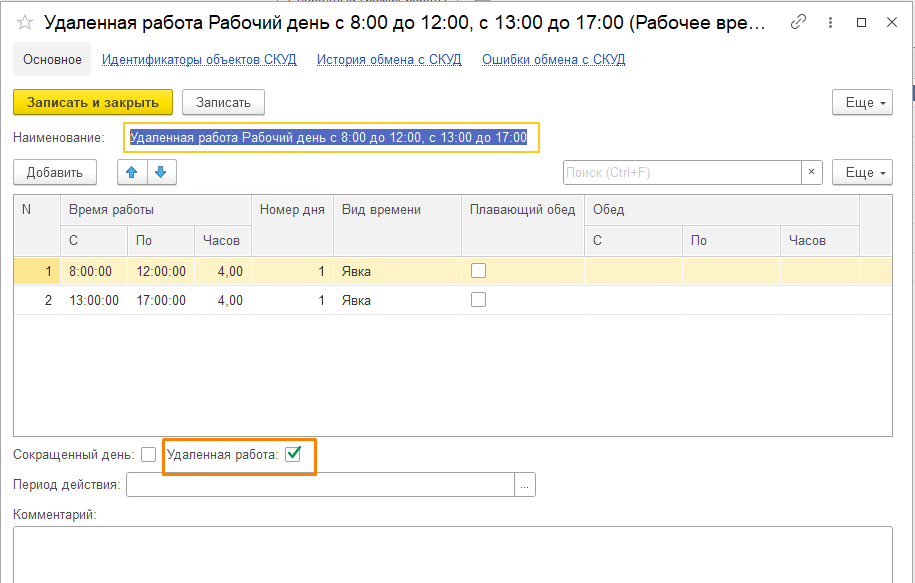Screen dimensions: 915x583
Task: Open the История обмена с СКУД tab
Action: 389,59
